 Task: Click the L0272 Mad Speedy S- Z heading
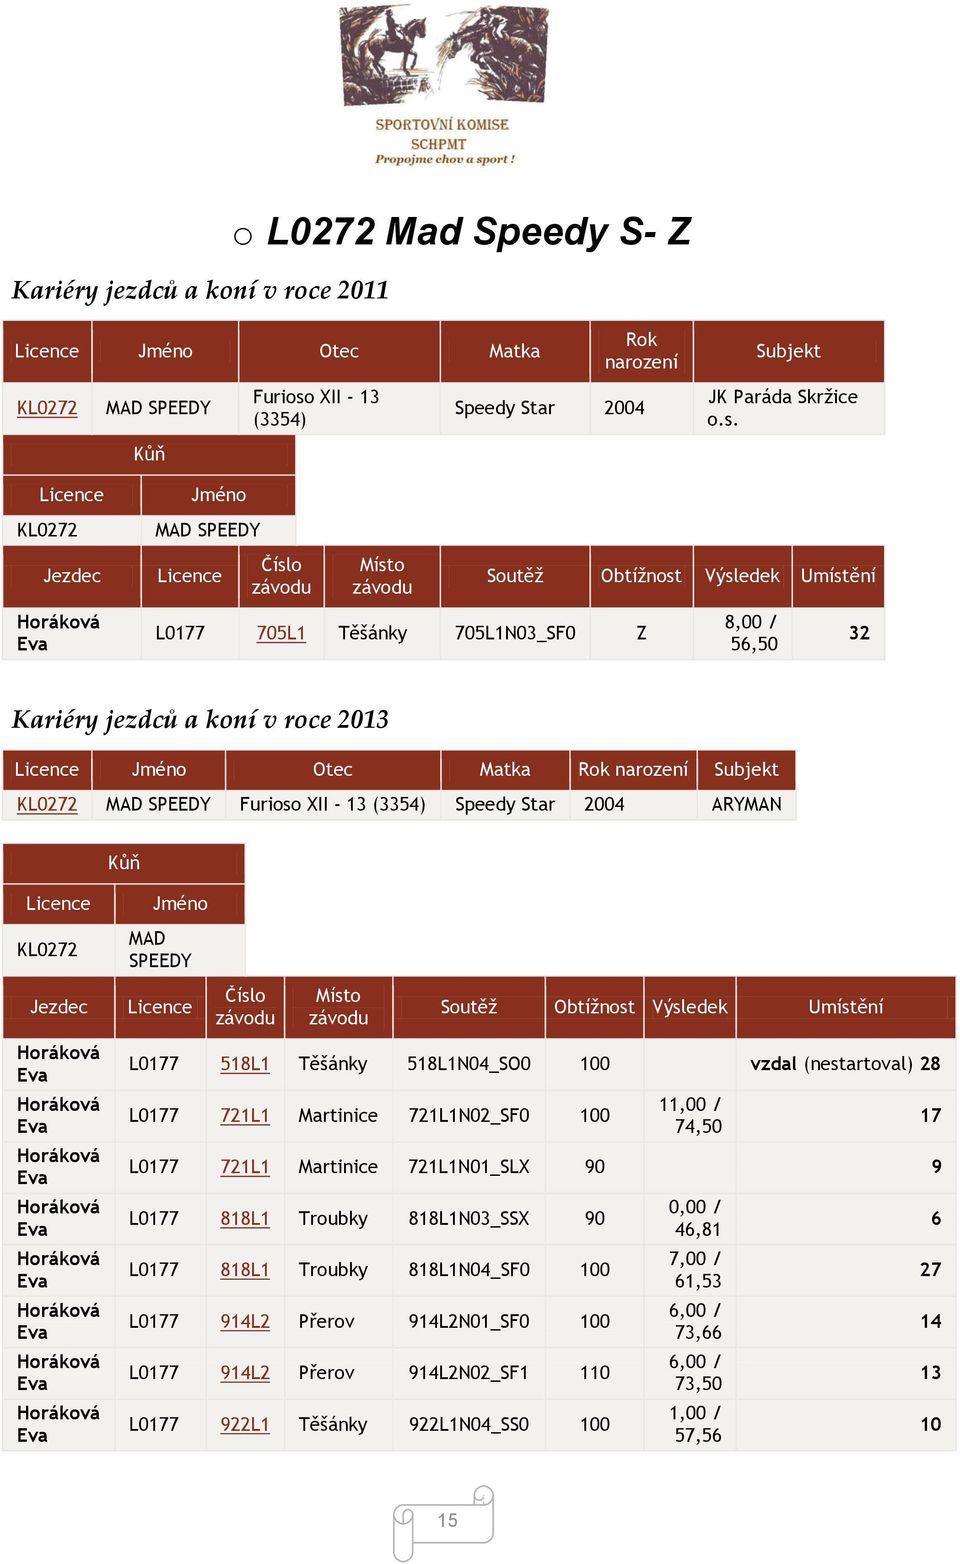(479, 231)
